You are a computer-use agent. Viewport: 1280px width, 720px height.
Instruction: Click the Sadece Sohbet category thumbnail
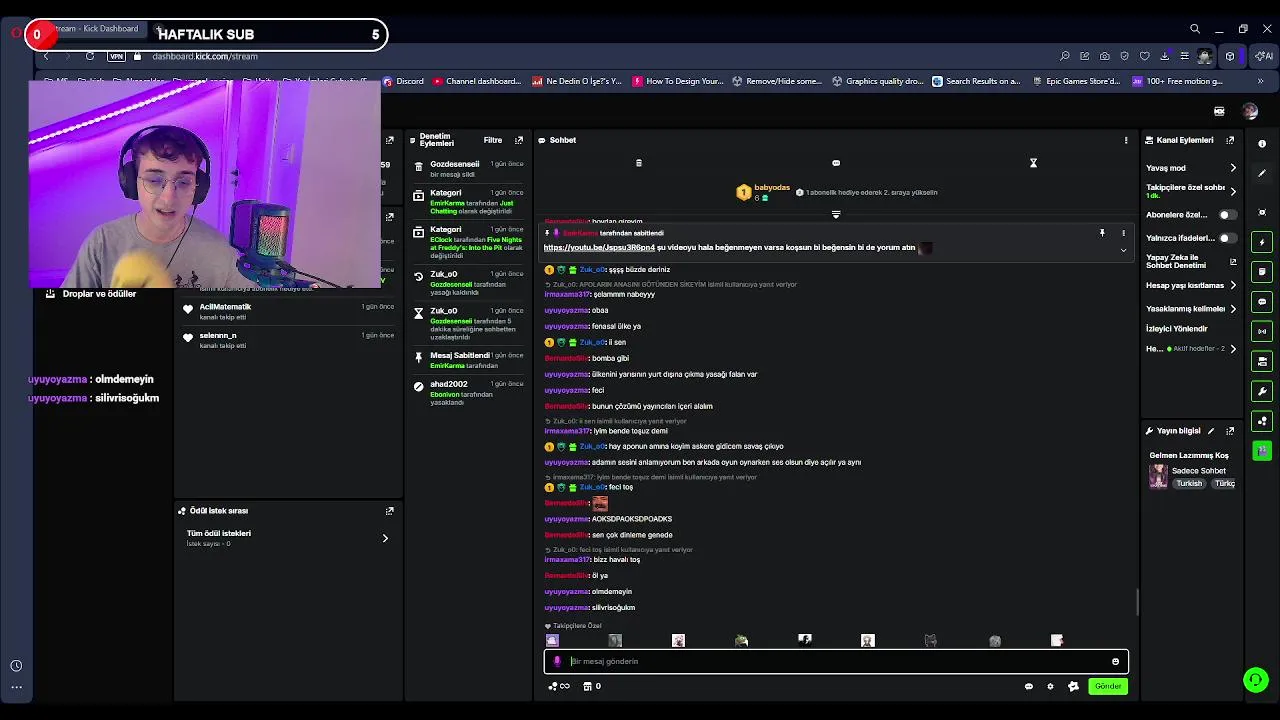(1158, 476)
